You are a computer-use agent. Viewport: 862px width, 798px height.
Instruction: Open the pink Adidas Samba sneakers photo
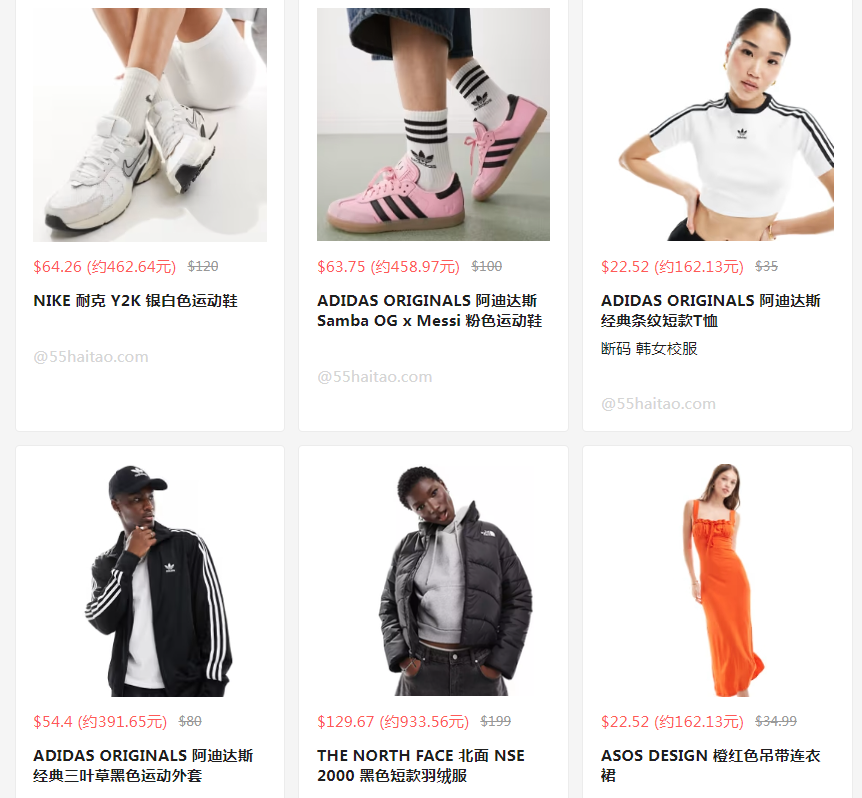[433, 124]
